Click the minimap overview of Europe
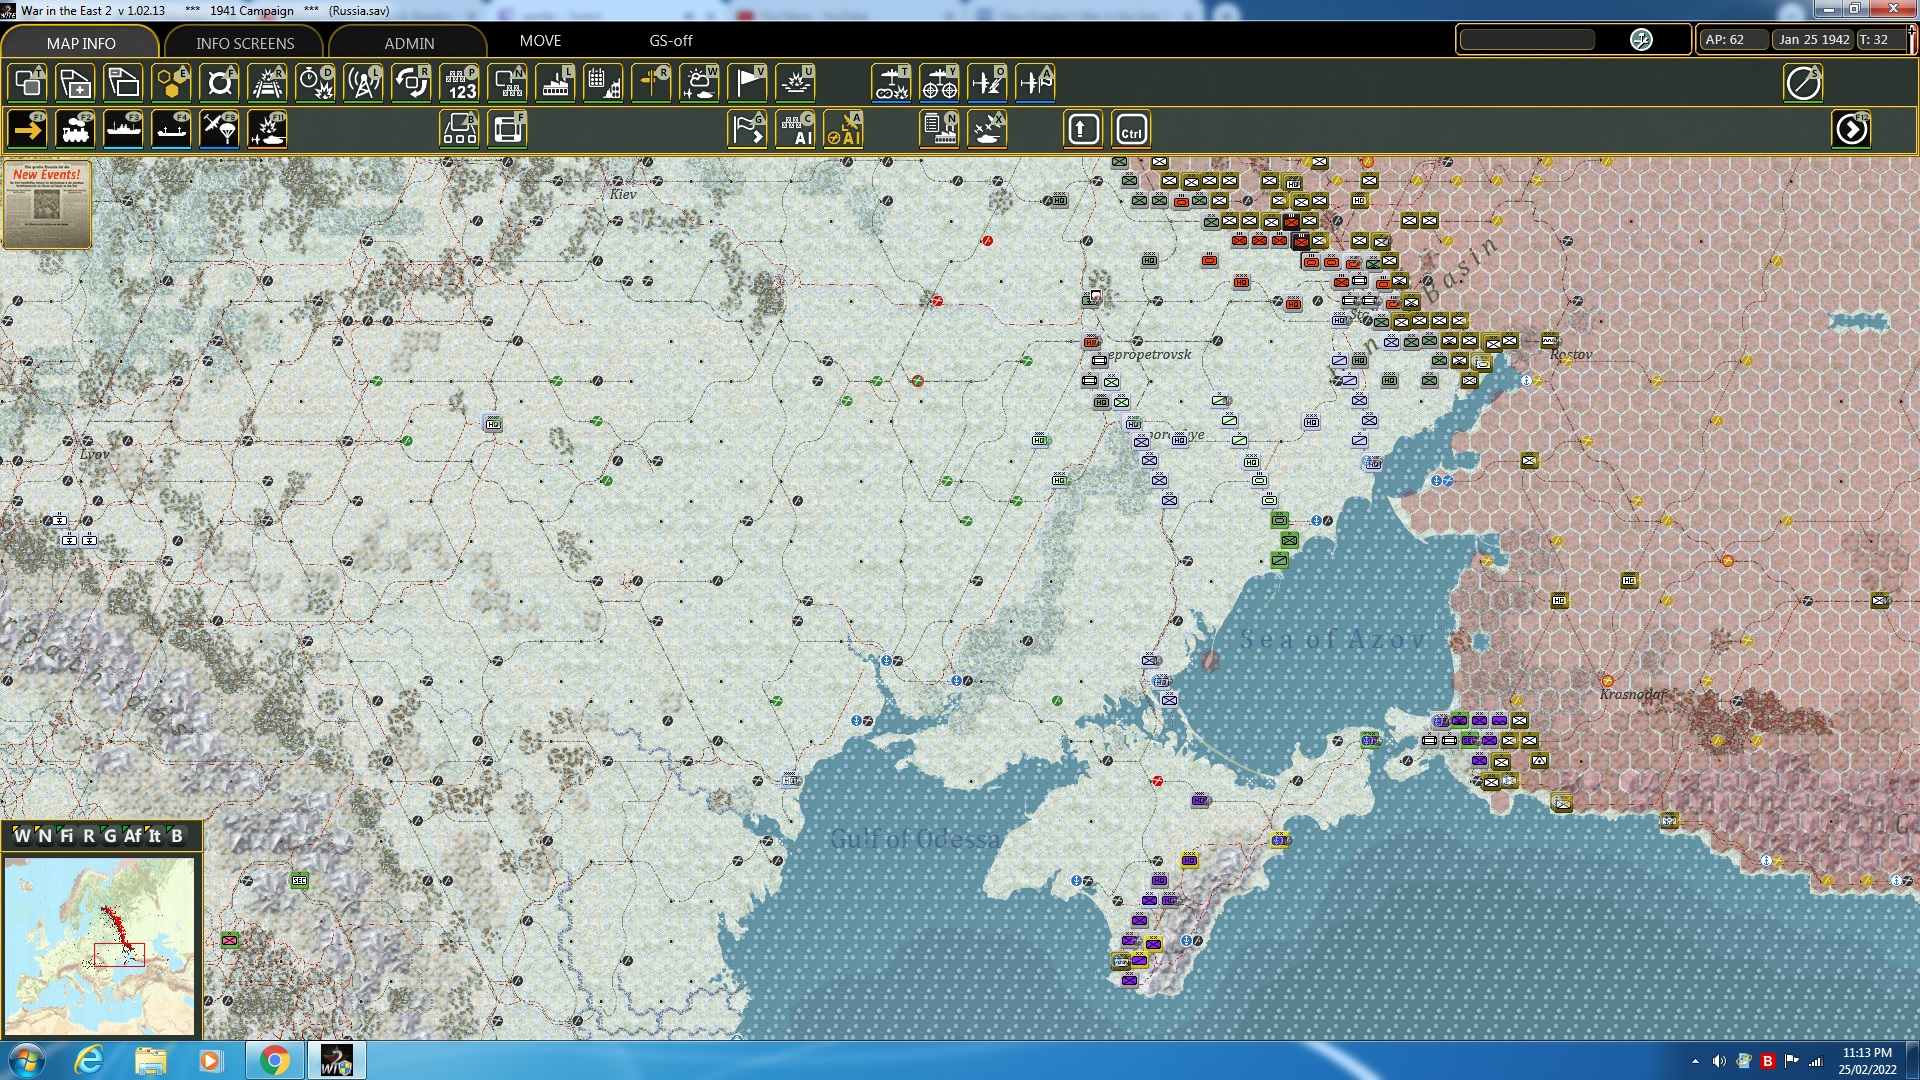 [99, 946]
